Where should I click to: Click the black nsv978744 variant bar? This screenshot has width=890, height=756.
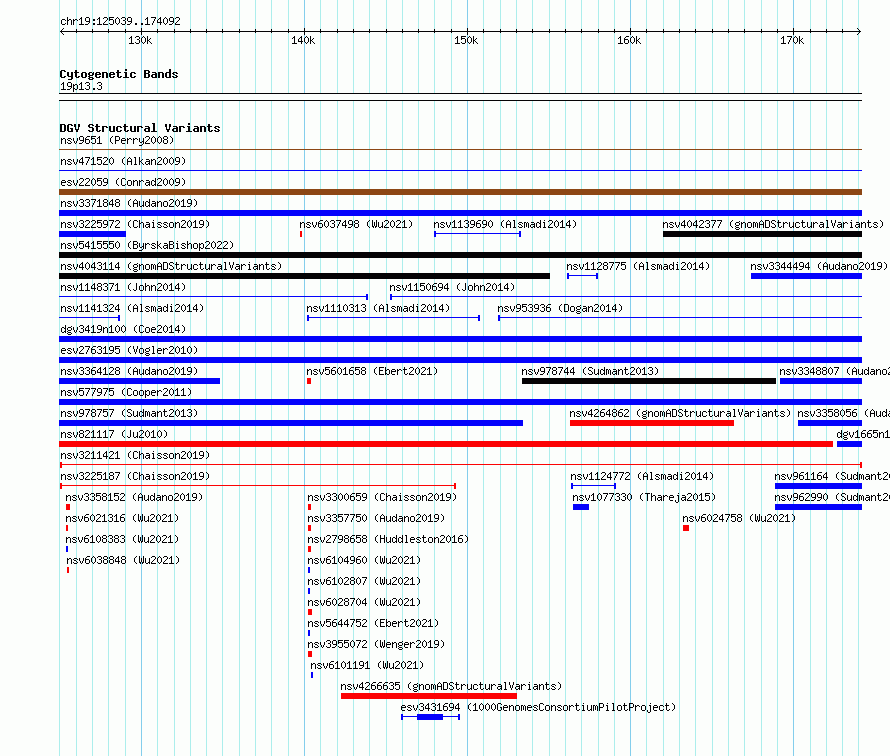(649, 381)
